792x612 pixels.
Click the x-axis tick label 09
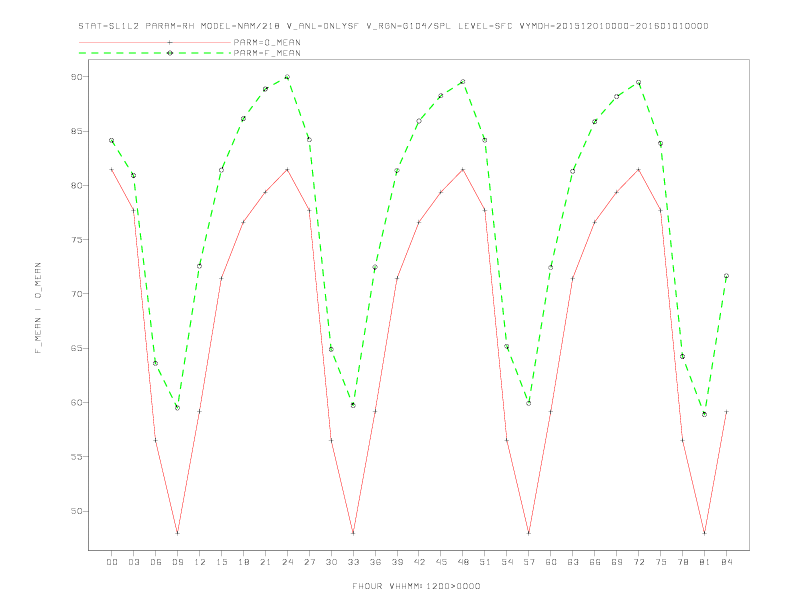[x=178, y=562]
